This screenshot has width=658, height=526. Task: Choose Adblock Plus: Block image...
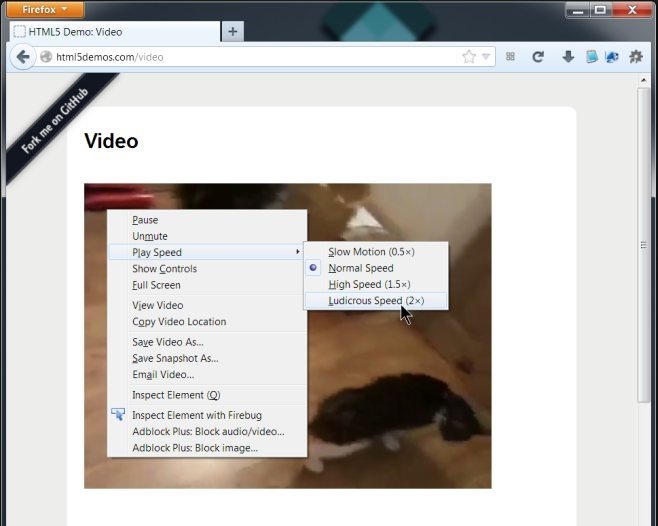point(207,448)
